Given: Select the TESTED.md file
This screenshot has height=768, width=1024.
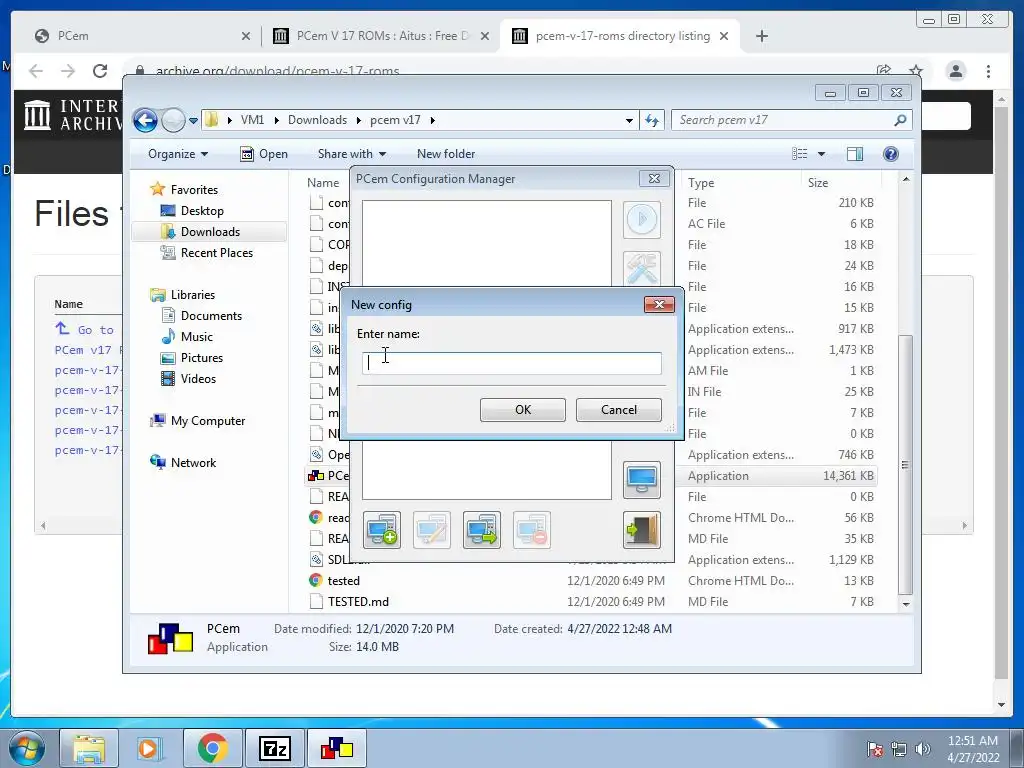Looking at the screenshot, I should (358, 601).
